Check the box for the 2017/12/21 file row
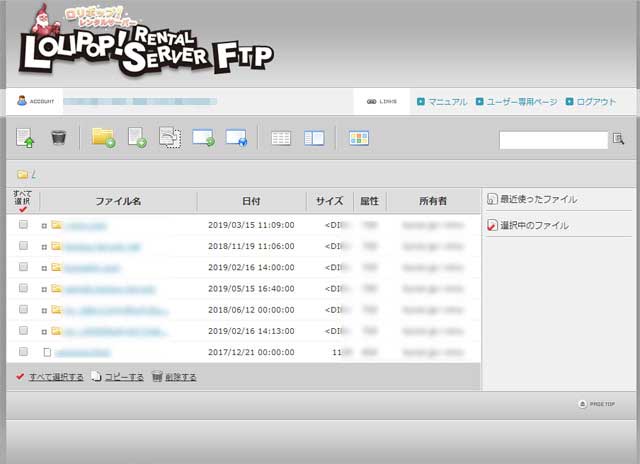The width and height of the screenshot is (640, 464). click(23, 352)
